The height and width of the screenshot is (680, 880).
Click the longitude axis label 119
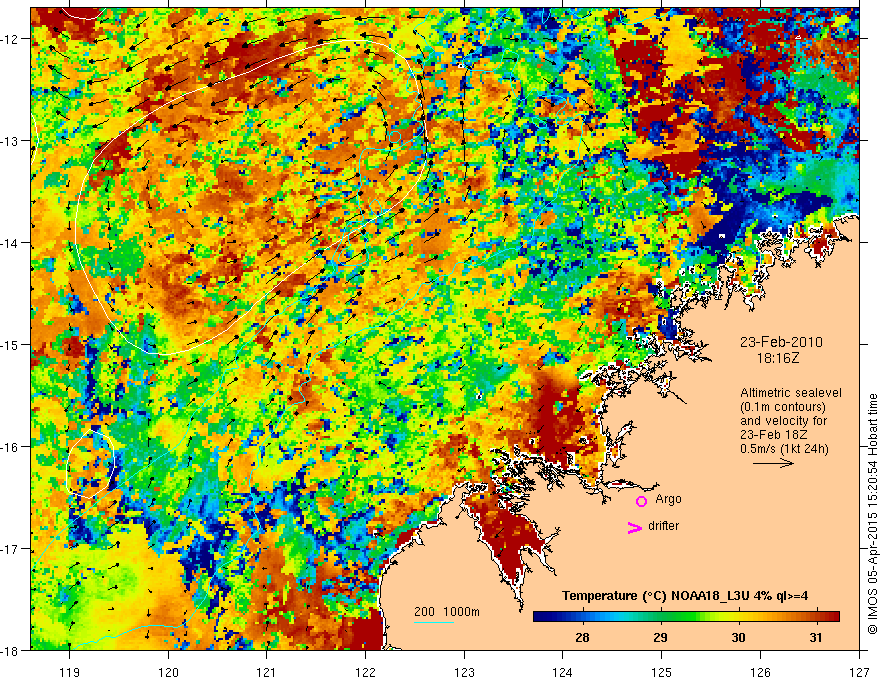(x=70, y=672)
